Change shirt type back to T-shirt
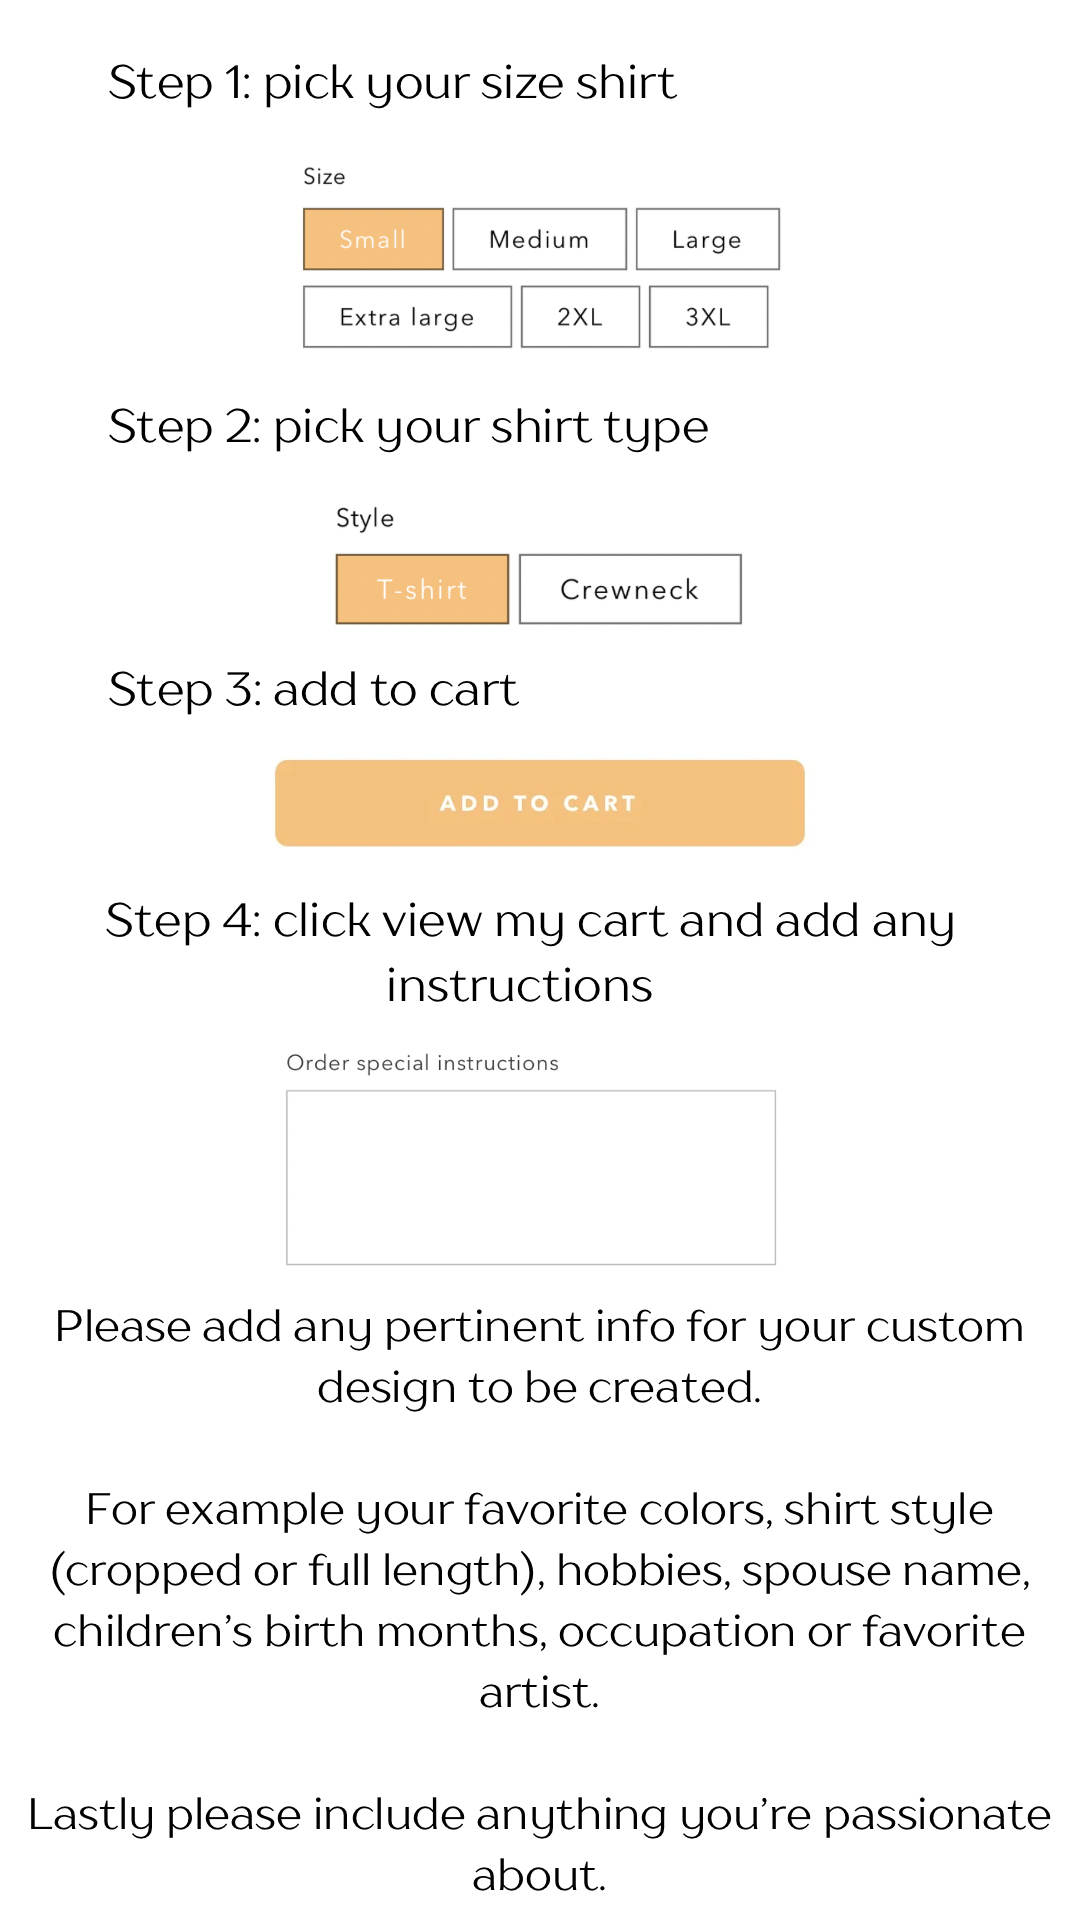The height and width of the screenshot is (1920, 1080). [x=422, y=589]
